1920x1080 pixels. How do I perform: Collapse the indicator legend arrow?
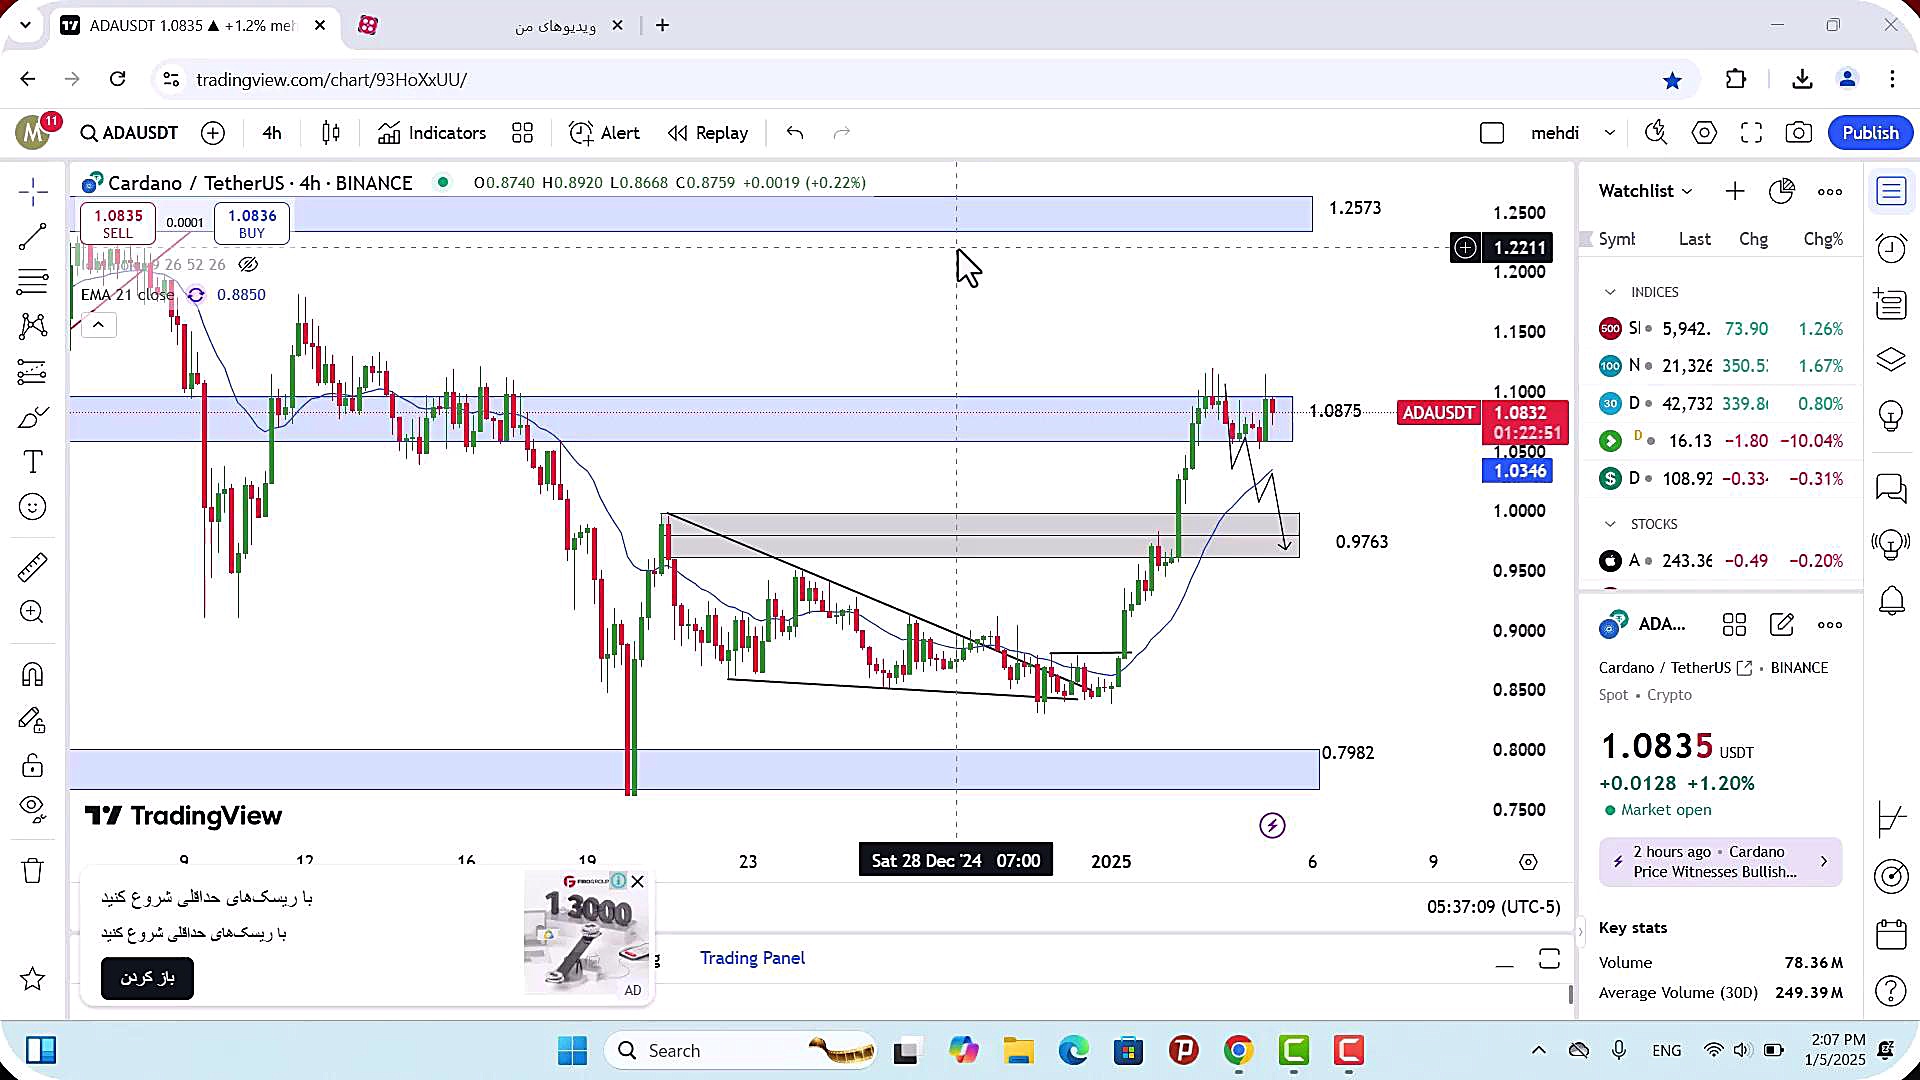(98, 324)
